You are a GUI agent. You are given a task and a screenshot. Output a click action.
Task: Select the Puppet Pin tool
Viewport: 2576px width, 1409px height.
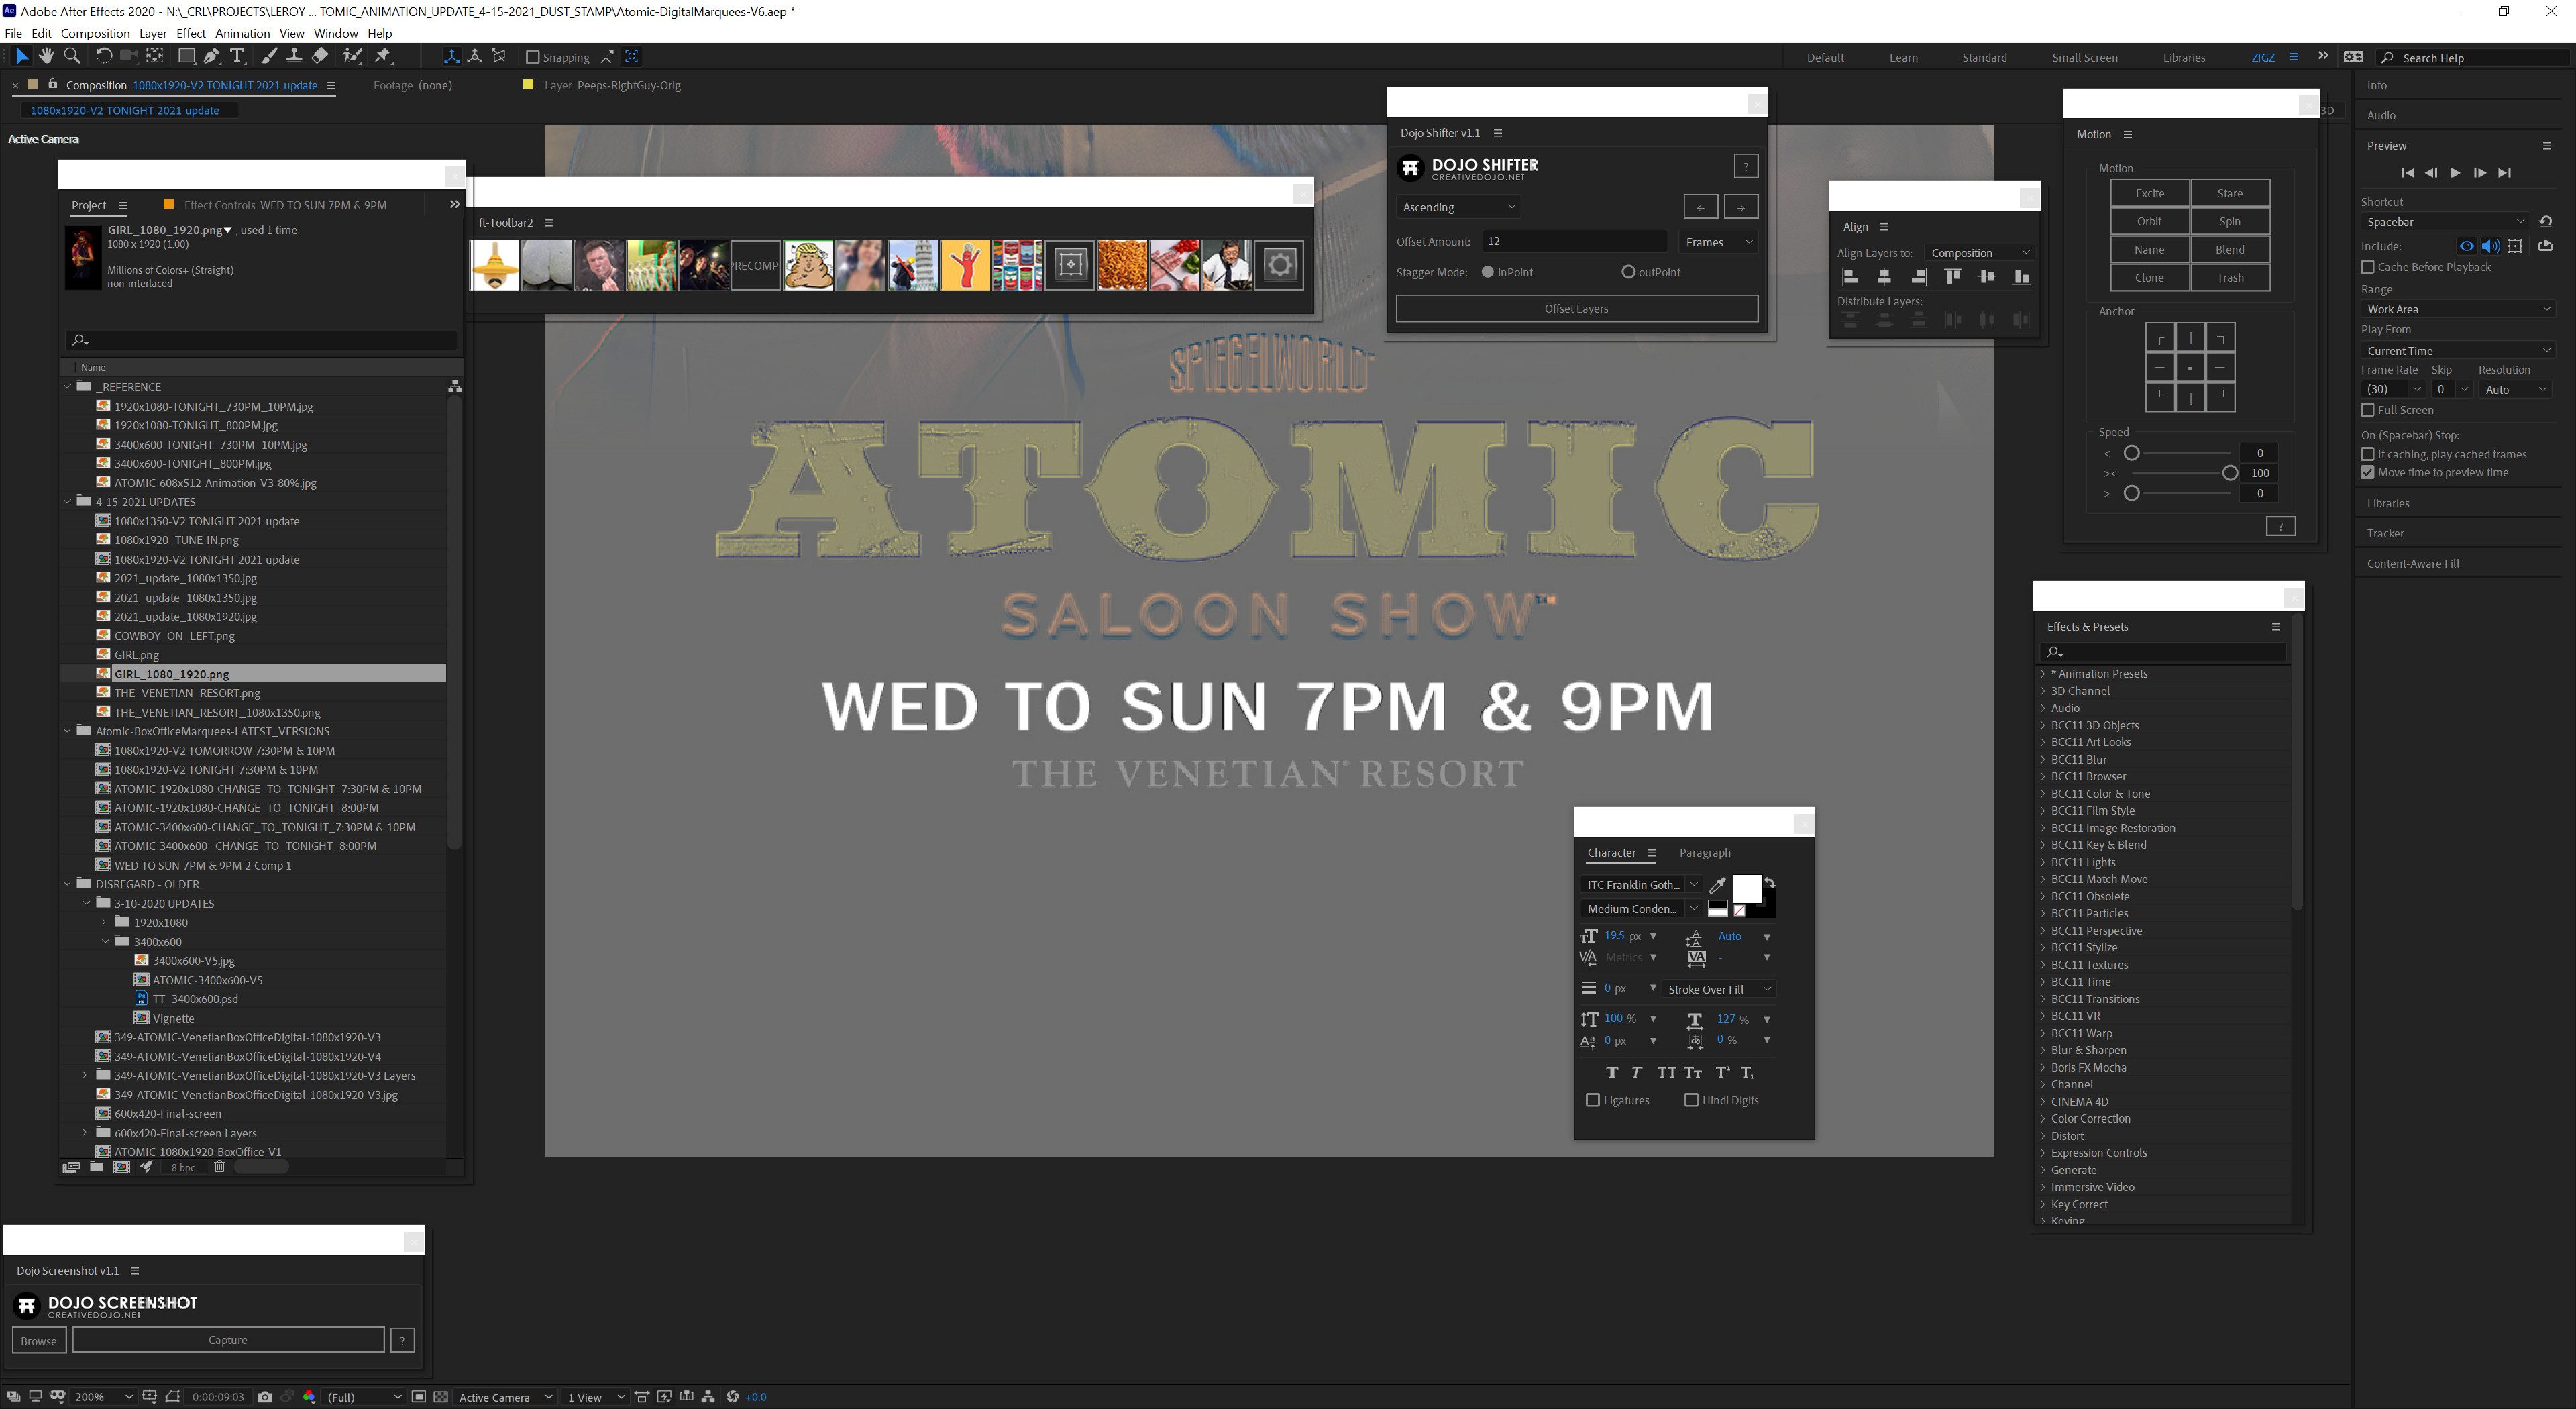[x=383, y=57]
